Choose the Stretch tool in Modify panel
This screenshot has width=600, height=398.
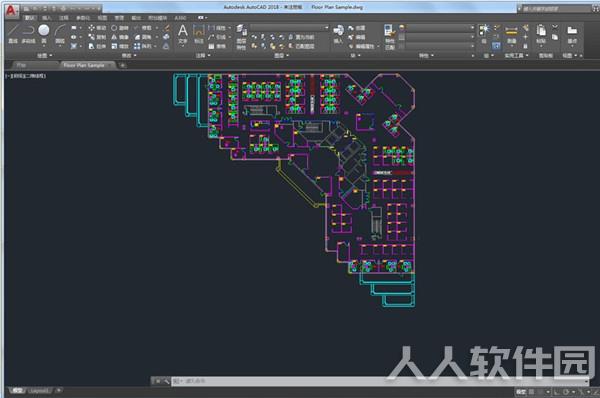97,46
